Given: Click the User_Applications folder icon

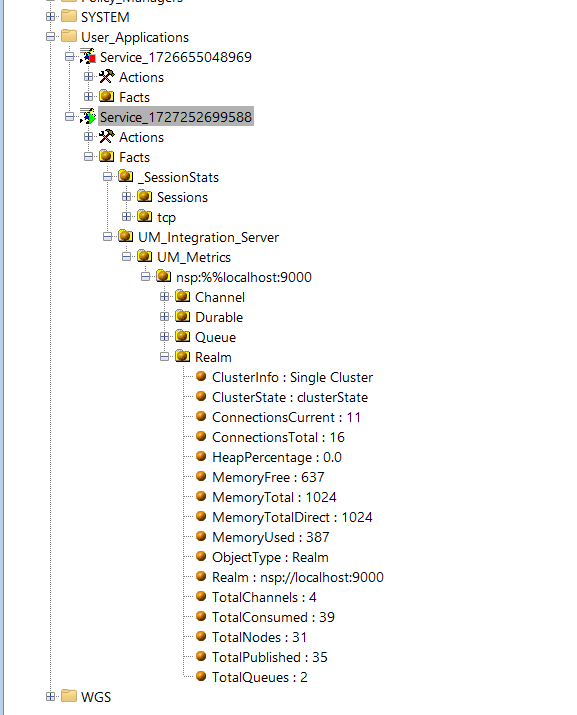Looking at the screenshot, I should [x=69, y=36].
